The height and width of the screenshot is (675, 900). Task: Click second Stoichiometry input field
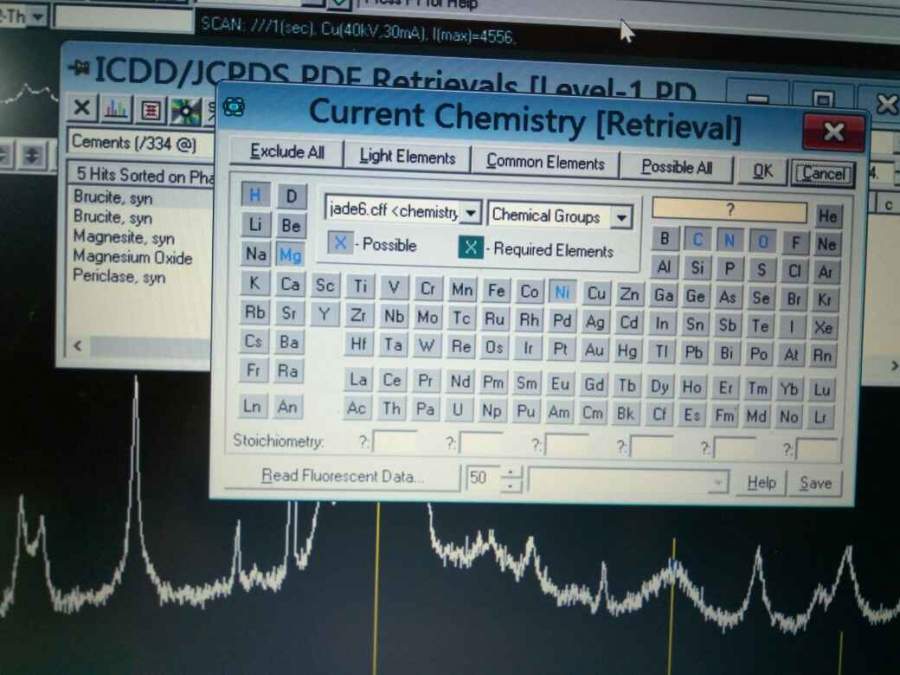pyautogui.click(x=481, y=444)
